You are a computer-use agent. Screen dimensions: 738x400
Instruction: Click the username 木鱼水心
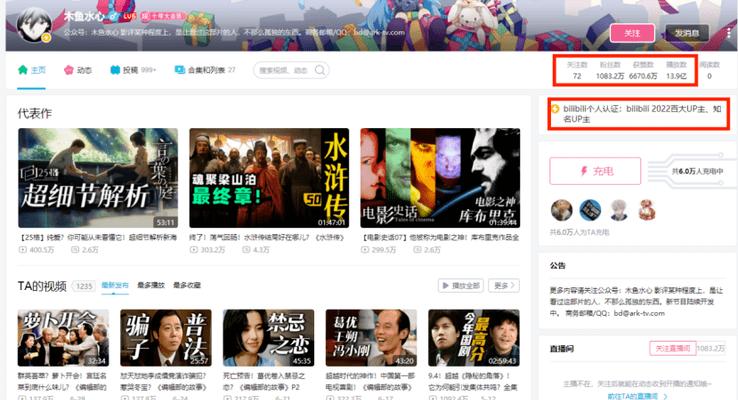click(83, 16)
